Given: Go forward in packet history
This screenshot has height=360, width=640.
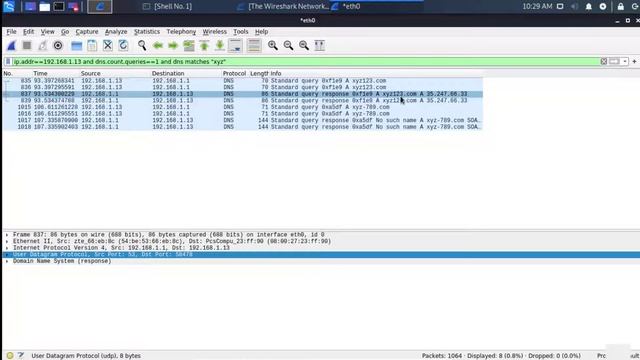Looking at the screenshot, I should 173,46.
